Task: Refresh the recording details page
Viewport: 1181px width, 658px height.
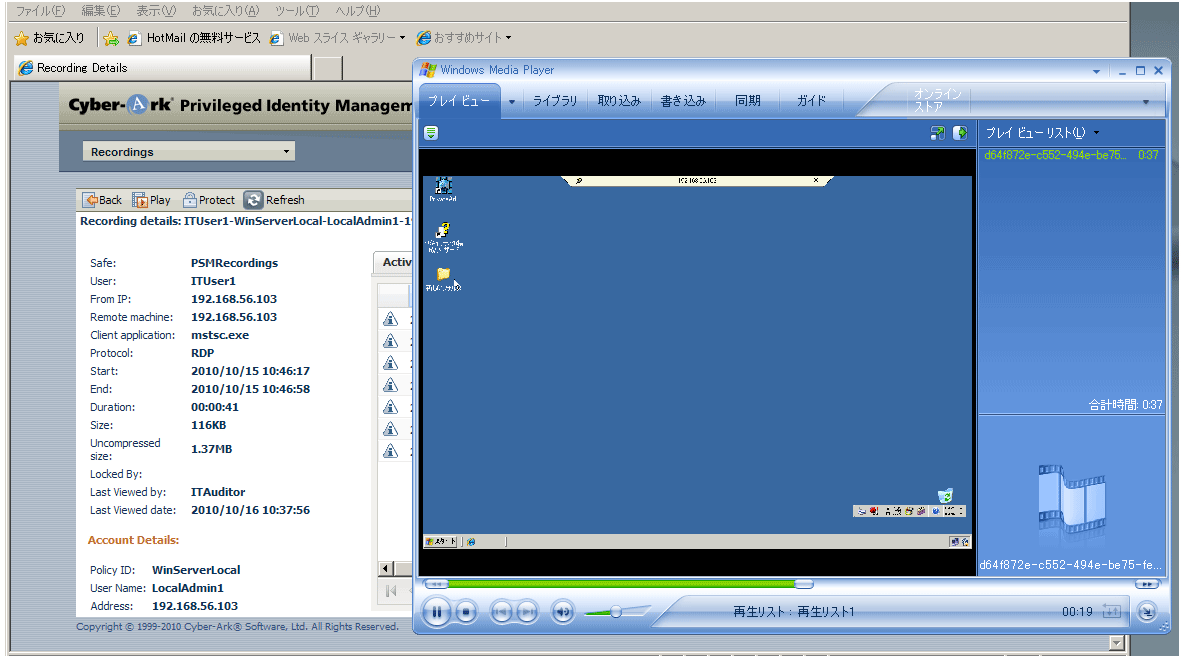Action: [x=275, y=200]
